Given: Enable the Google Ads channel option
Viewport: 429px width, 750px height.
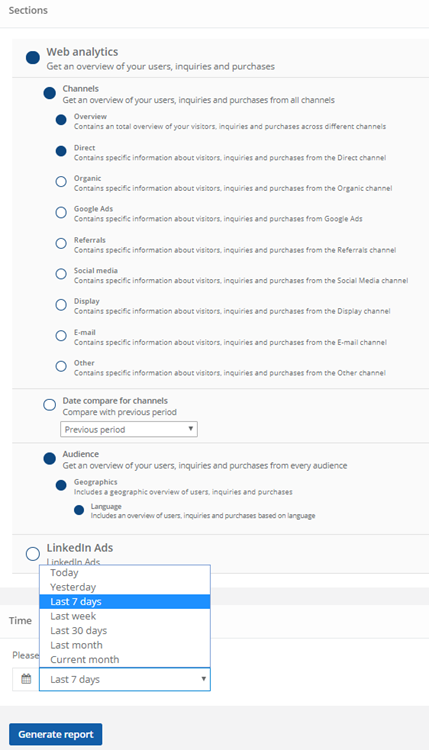Looking at the screenshot, I should pos(61,212).
